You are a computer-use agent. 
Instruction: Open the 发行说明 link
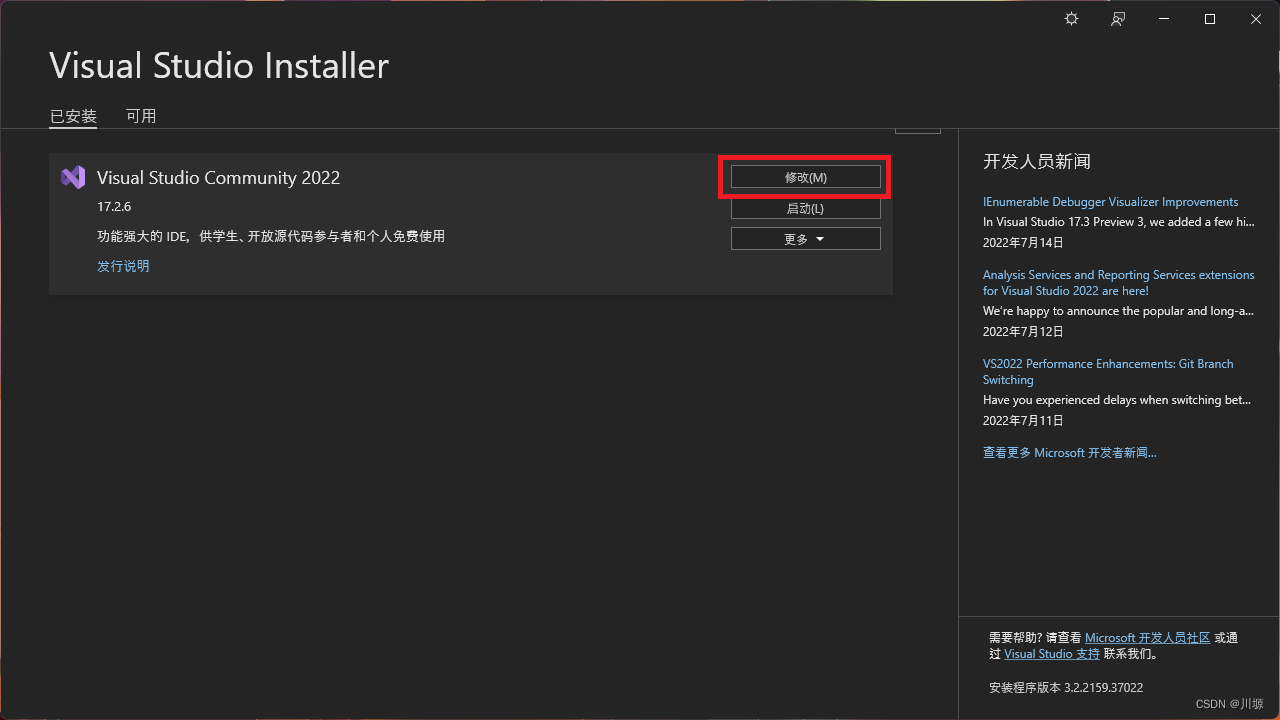point(122,265)
